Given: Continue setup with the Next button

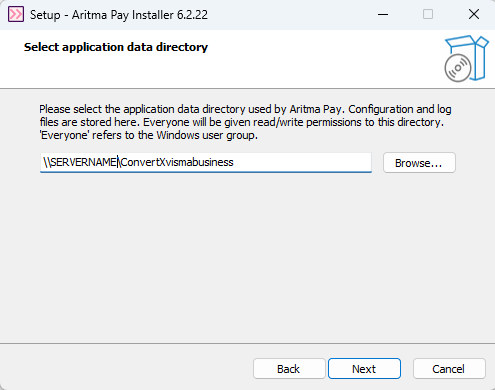Looking at the screenshot, I should pyautogui.click(x=364, y=369).
